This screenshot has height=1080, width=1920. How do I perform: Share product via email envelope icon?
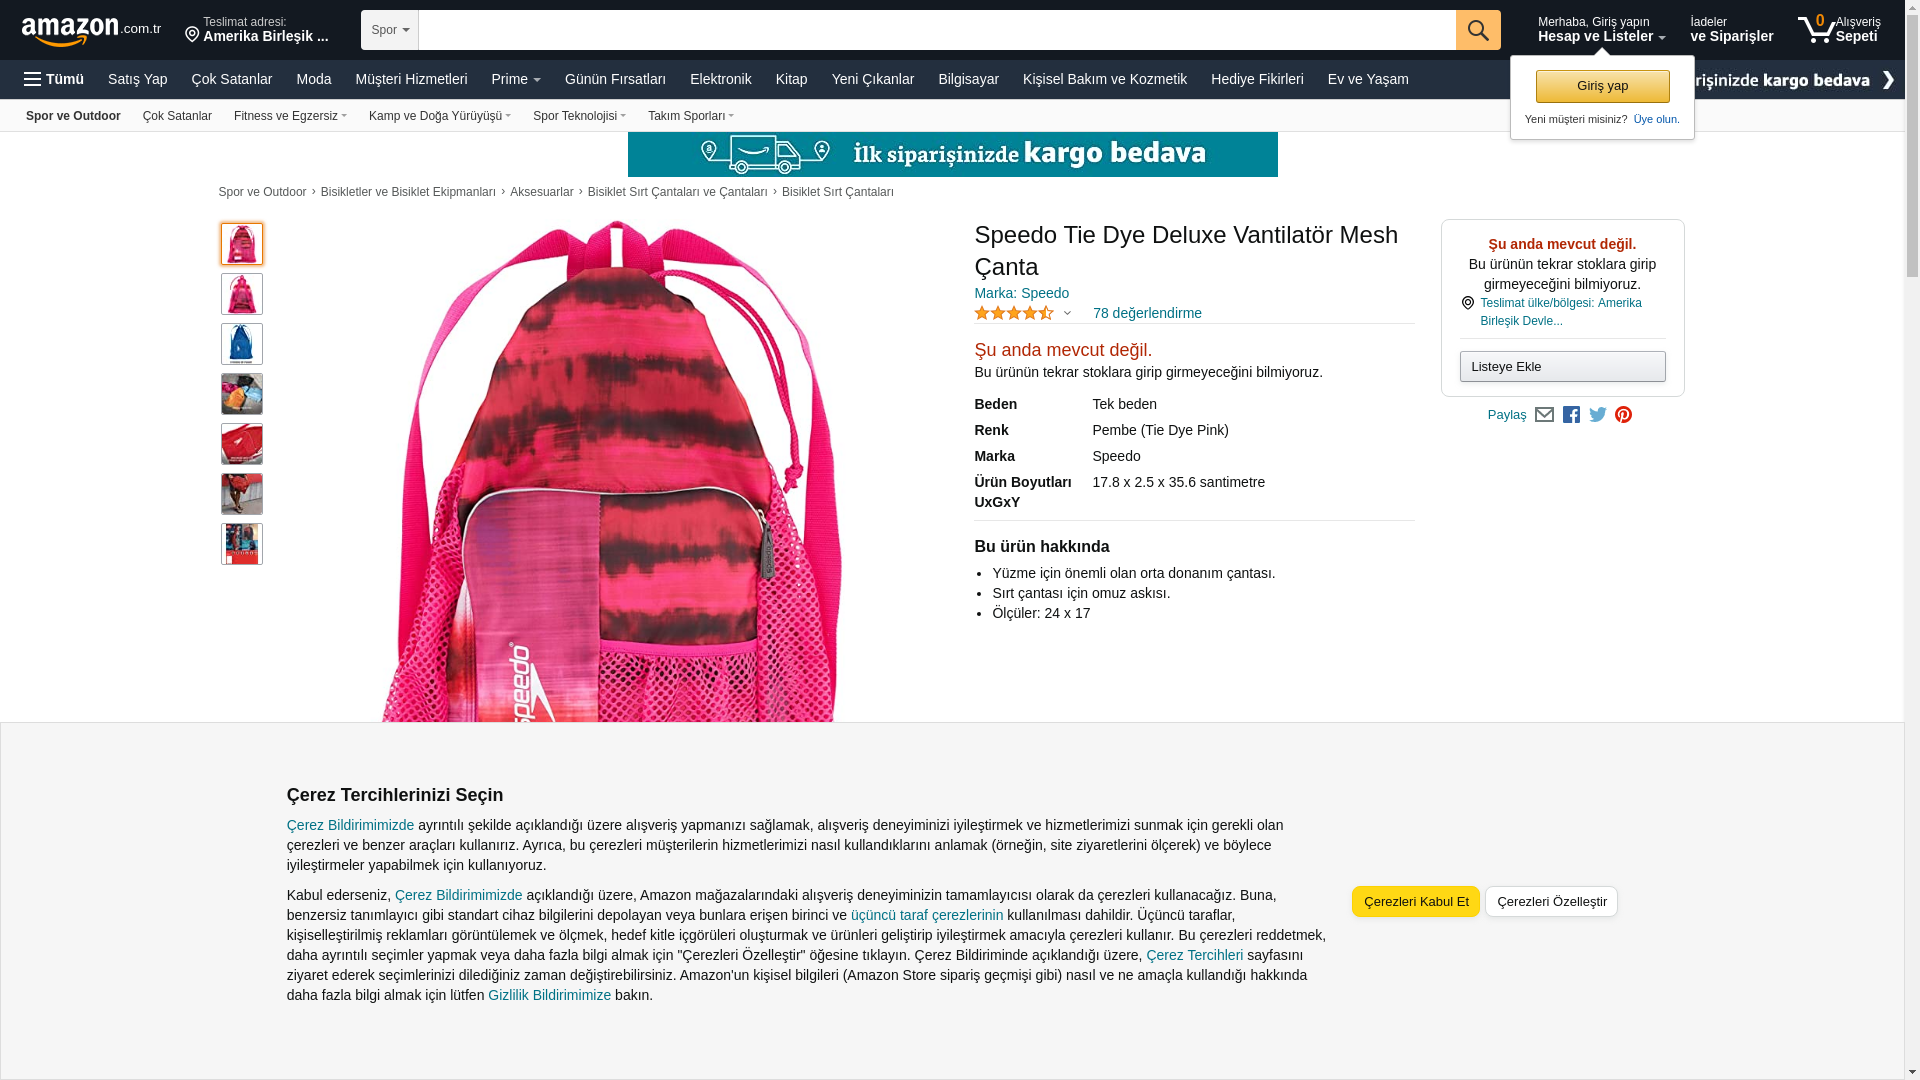[1544, 415]
